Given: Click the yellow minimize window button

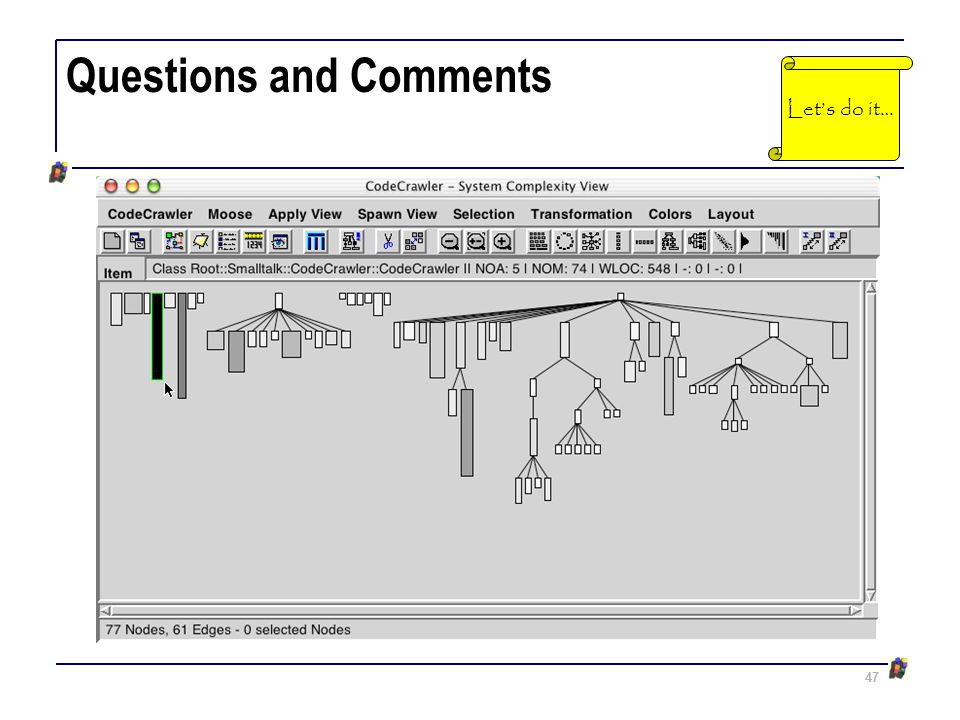Looking at the screenshot, I should 132,186.
